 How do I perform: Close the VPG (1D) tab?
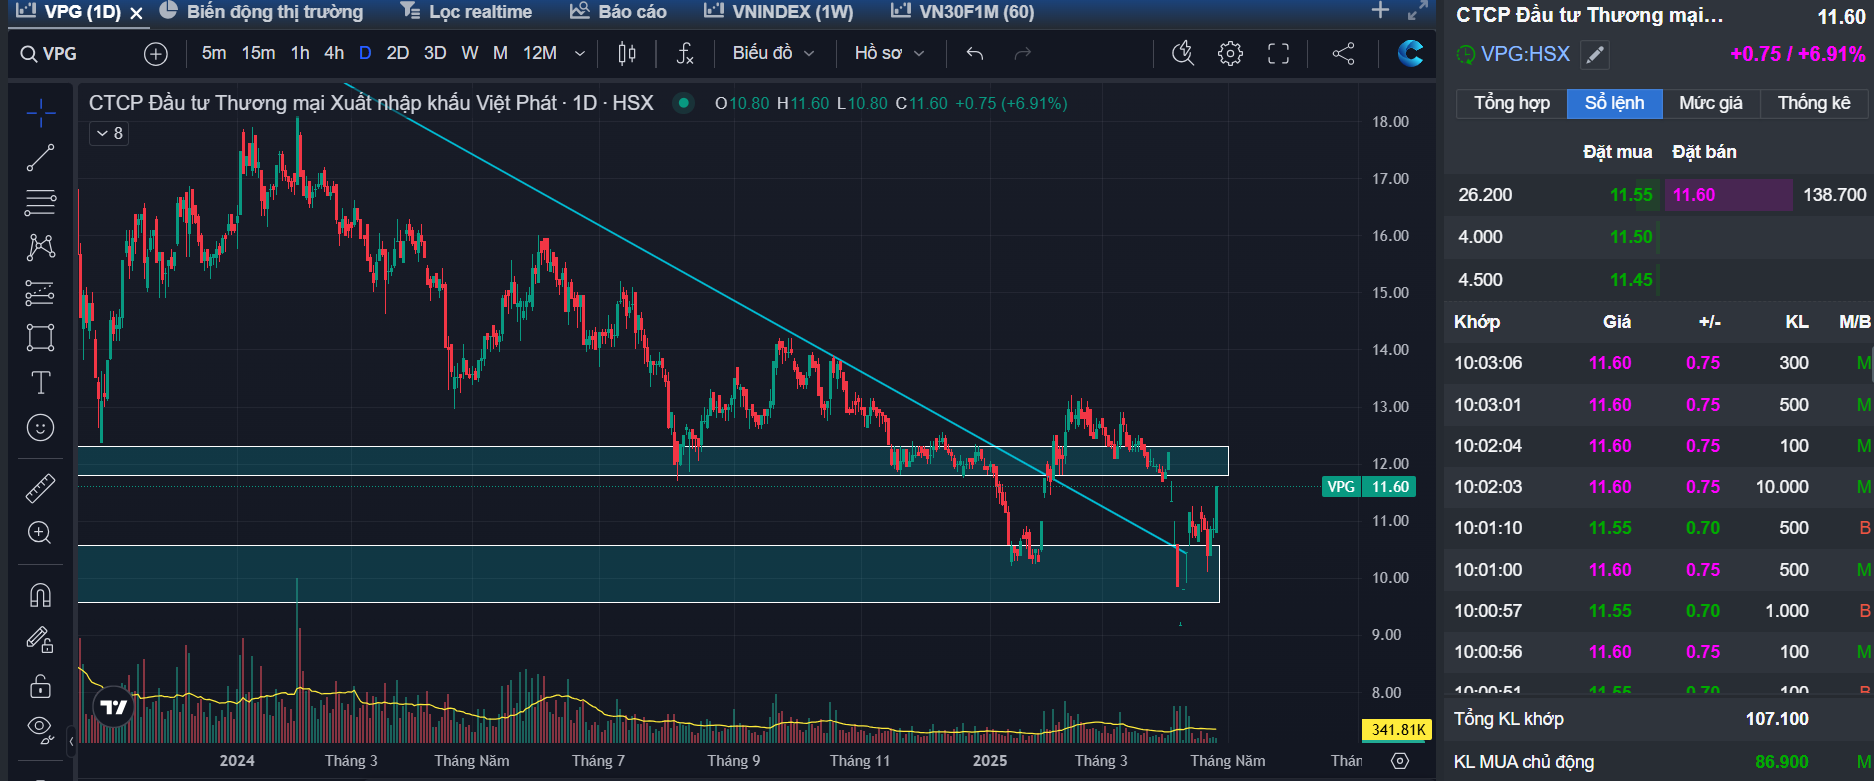[137, 13]
